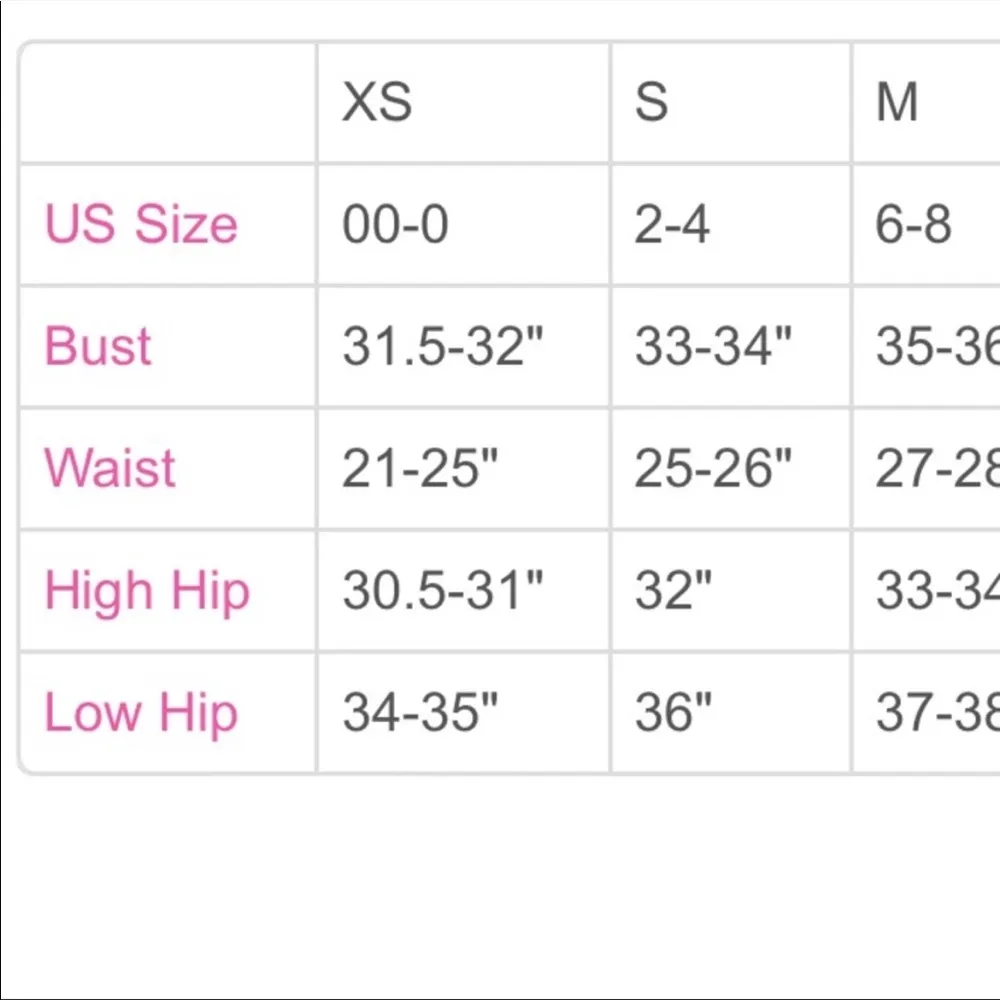Screen dimensions: 1000x1000
Task: Select the S size column header
Action: 651,102
